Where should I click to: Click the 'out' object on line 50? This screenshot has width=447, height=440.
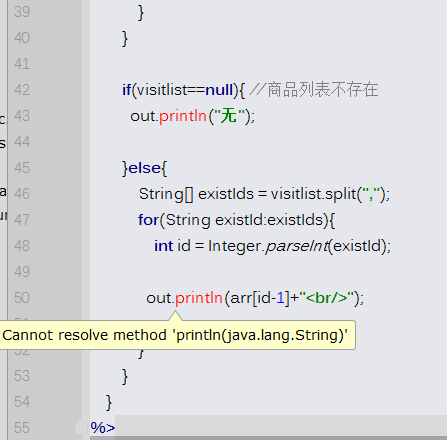point(159,298)
